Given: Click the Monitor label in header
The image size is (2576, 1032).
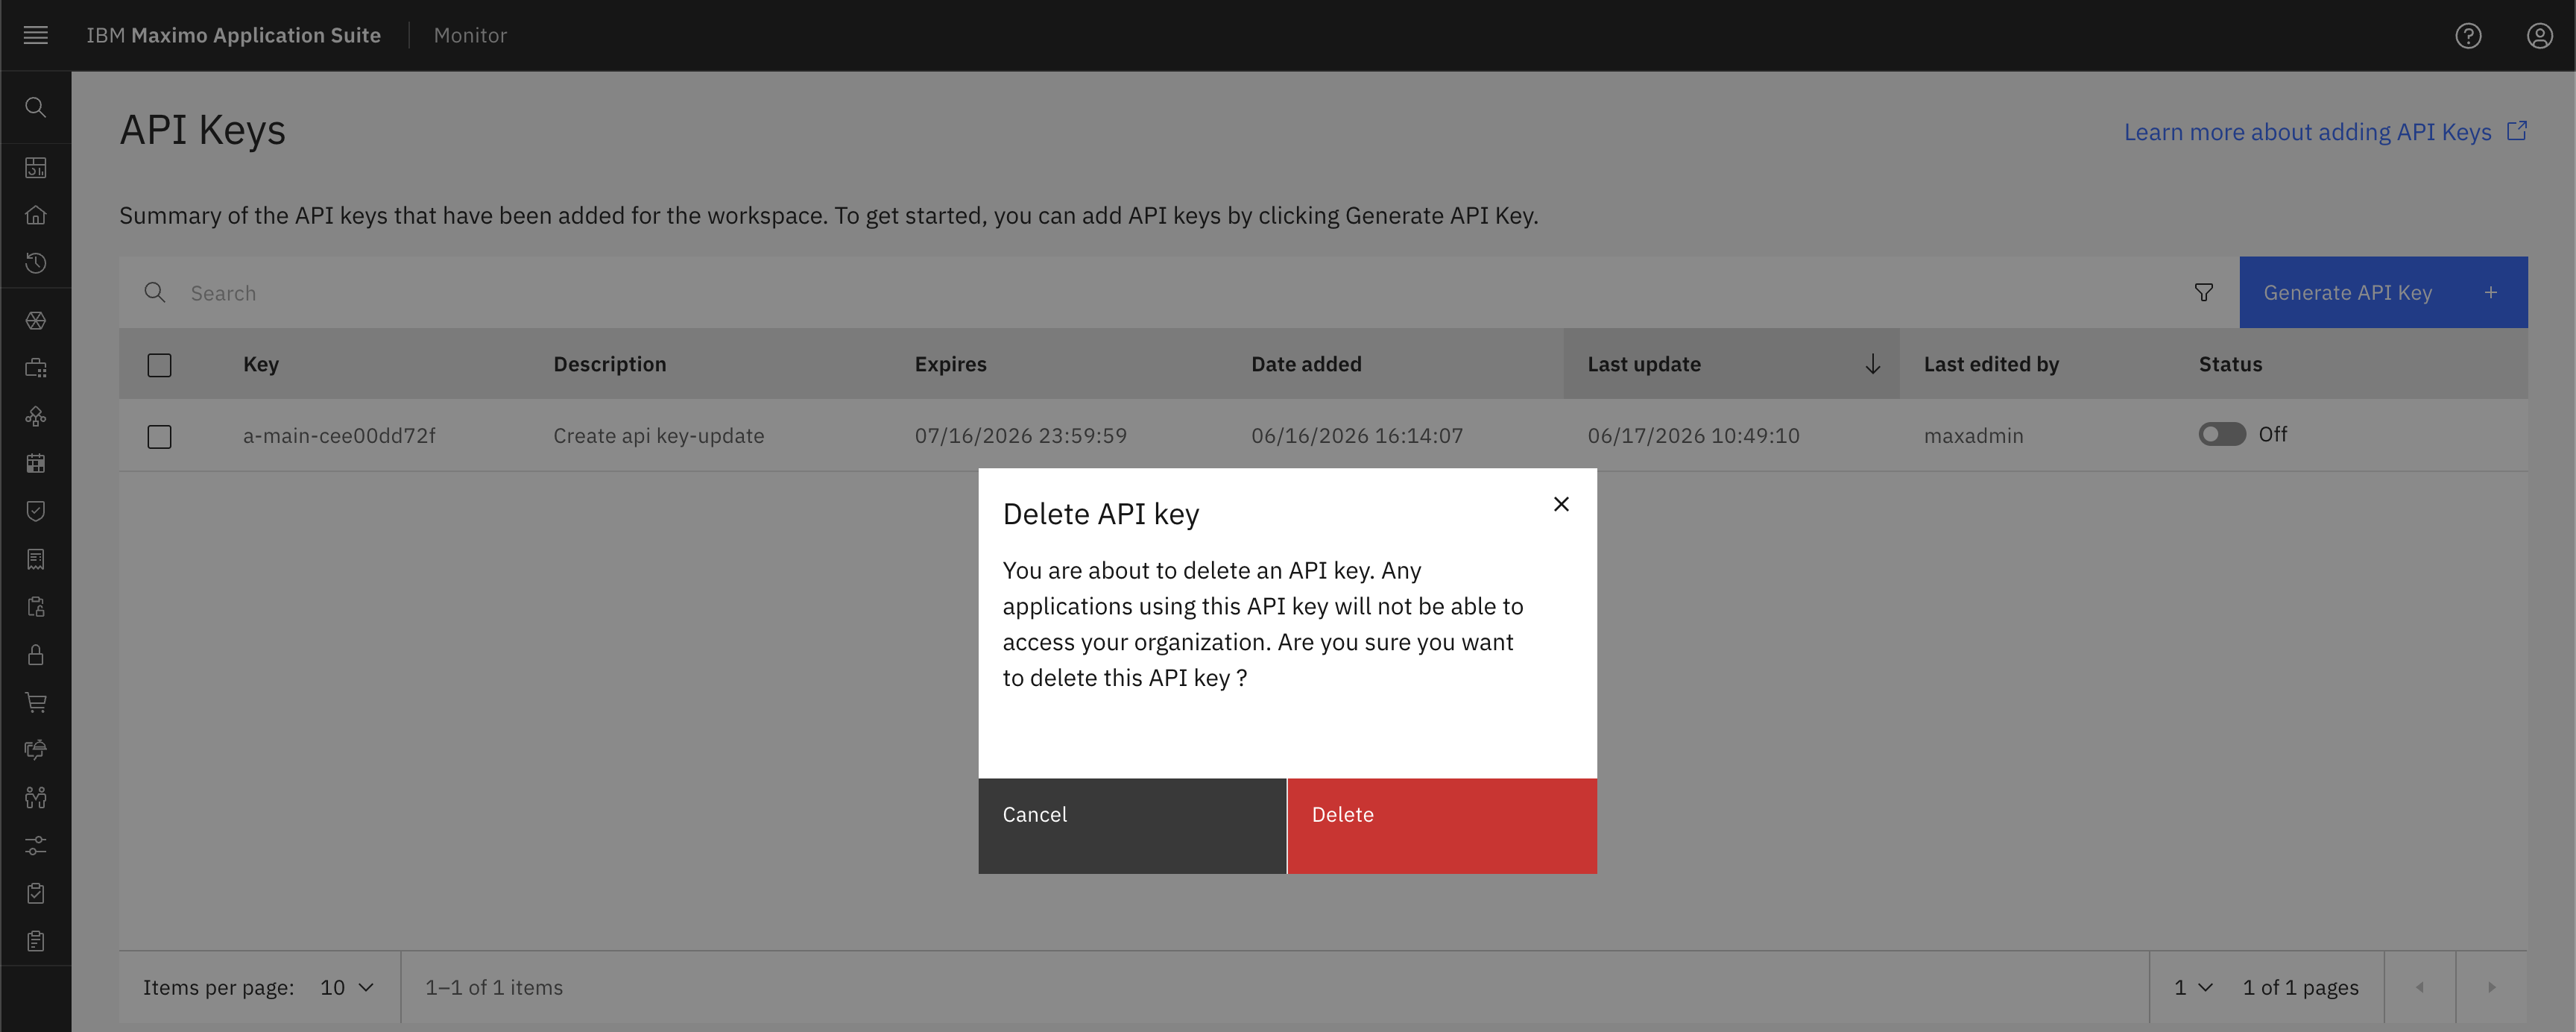Looking at the screenshot, I should pyautogui.click(x=470, y=35).
